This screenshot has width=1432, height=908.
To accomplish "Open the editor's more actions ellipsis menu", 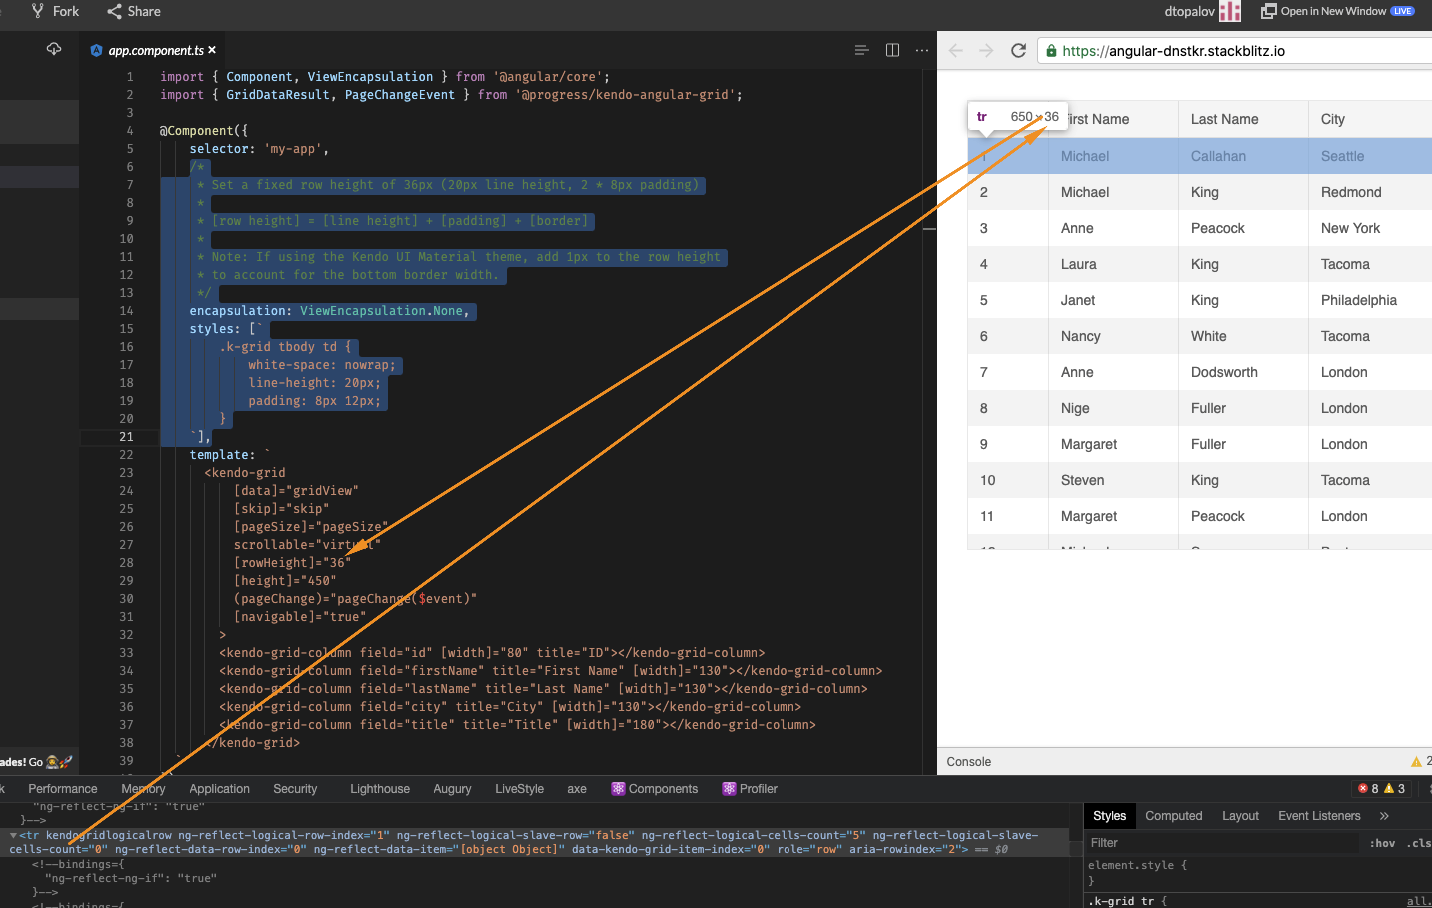I will (922, 50).
